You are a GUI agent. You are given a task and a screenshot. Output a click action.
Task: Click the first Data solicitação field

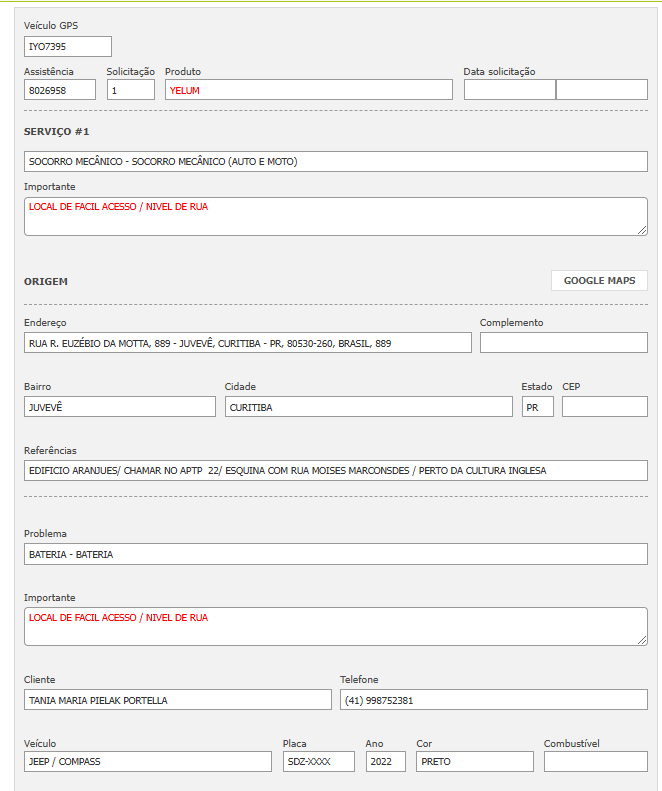(x=509, y=90)
